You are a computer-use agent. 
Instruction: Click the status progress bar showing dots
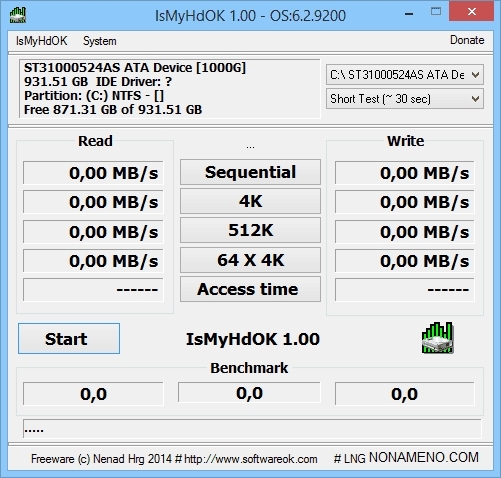252,429
